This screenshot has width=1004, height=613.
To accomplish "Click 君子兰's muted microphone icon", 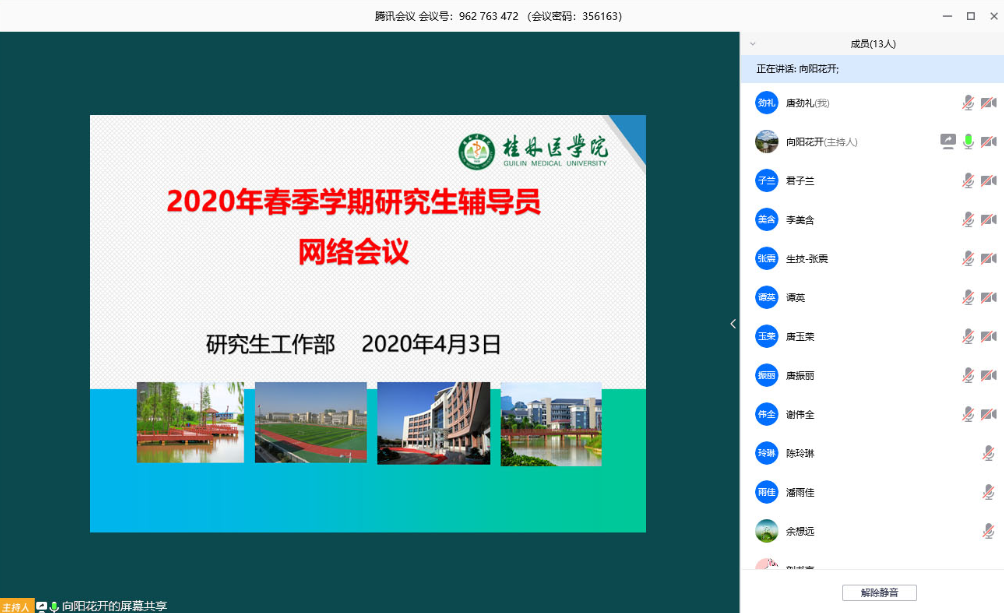I will coord(968,181).
